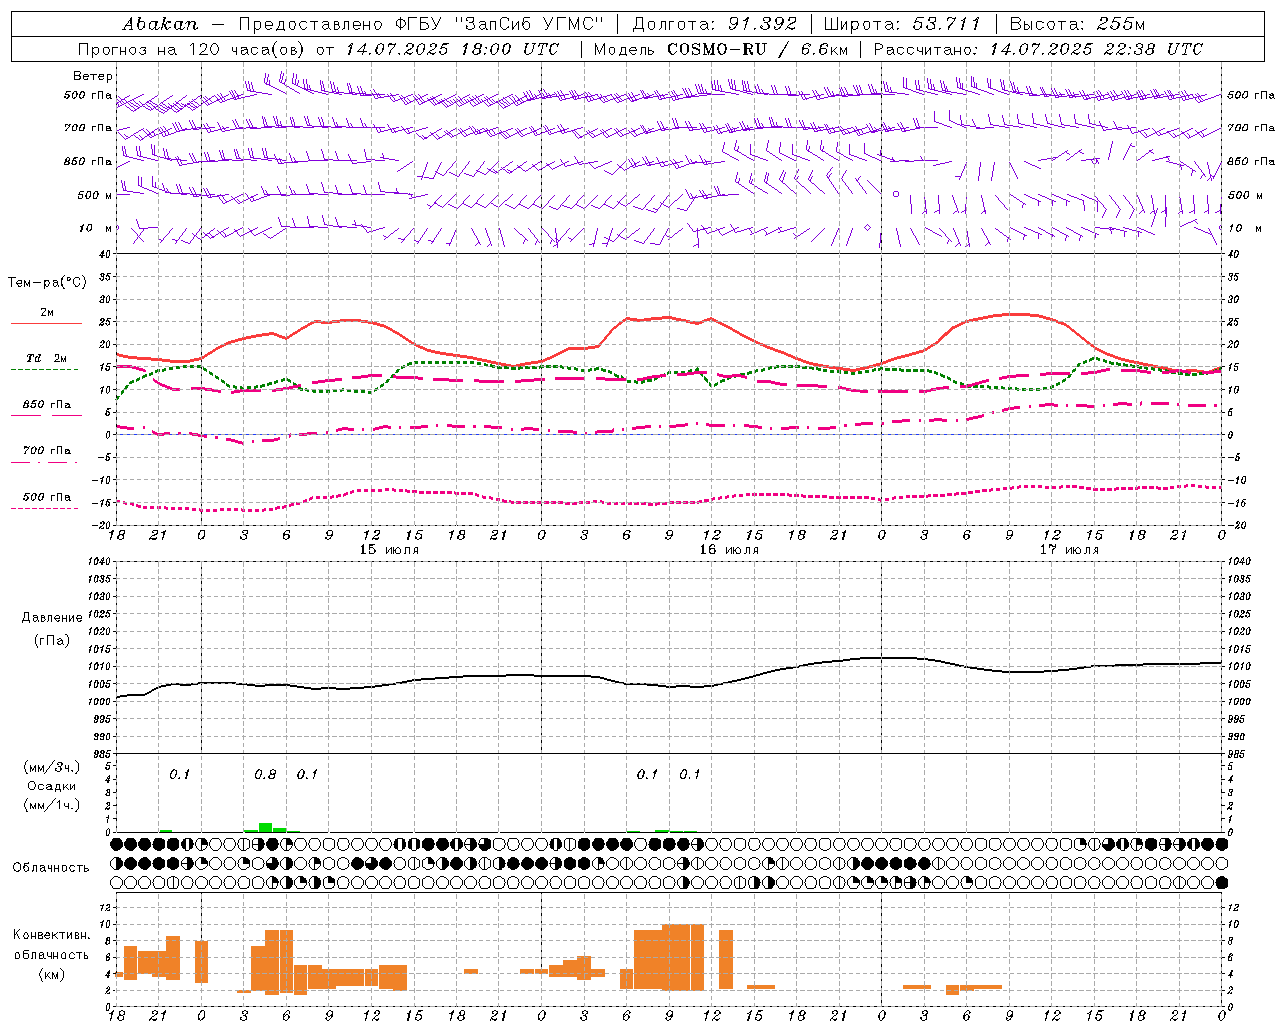Click 'Модель COSMO-RU / 6.6км' label

pos(721,49)
